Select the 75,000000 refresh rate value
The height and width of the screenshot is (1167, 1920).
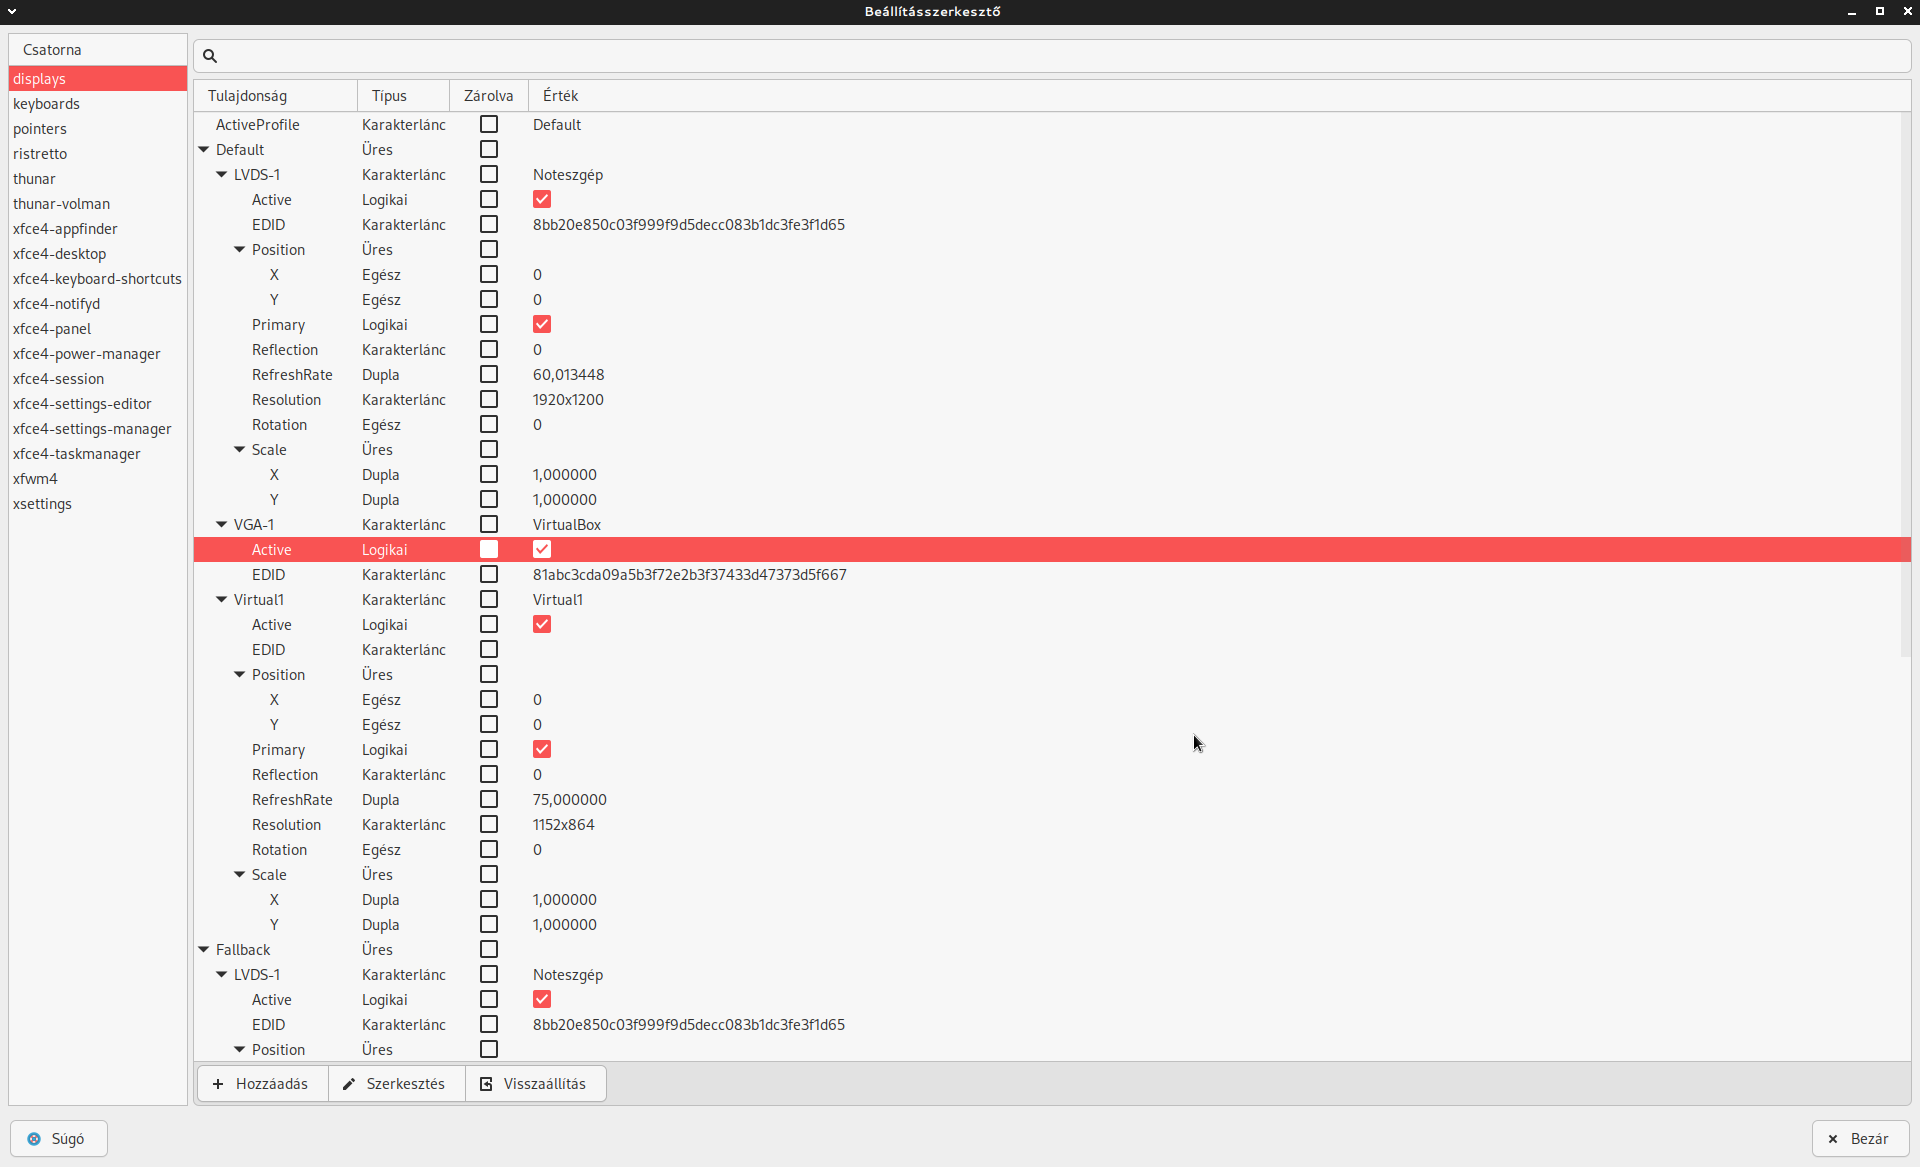pos(570,800)
